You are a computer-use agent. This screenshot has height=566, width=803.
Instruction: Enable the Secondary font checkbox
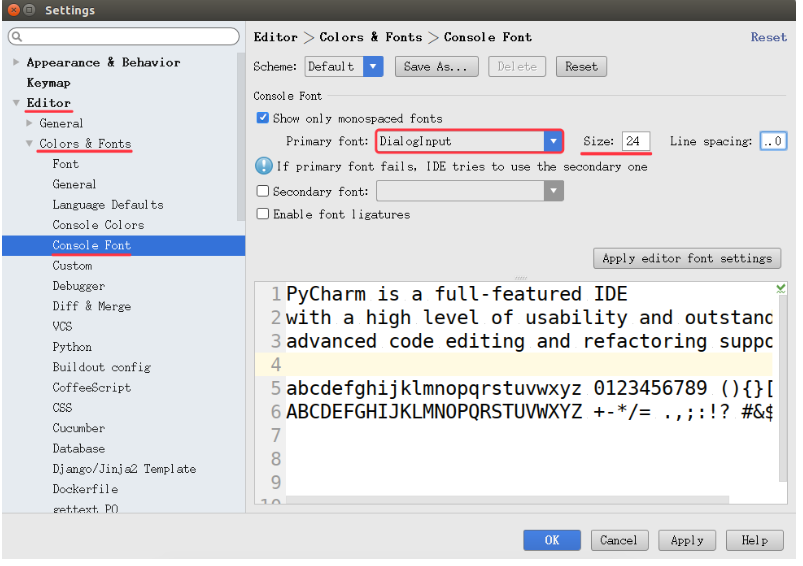pos(262,191)
